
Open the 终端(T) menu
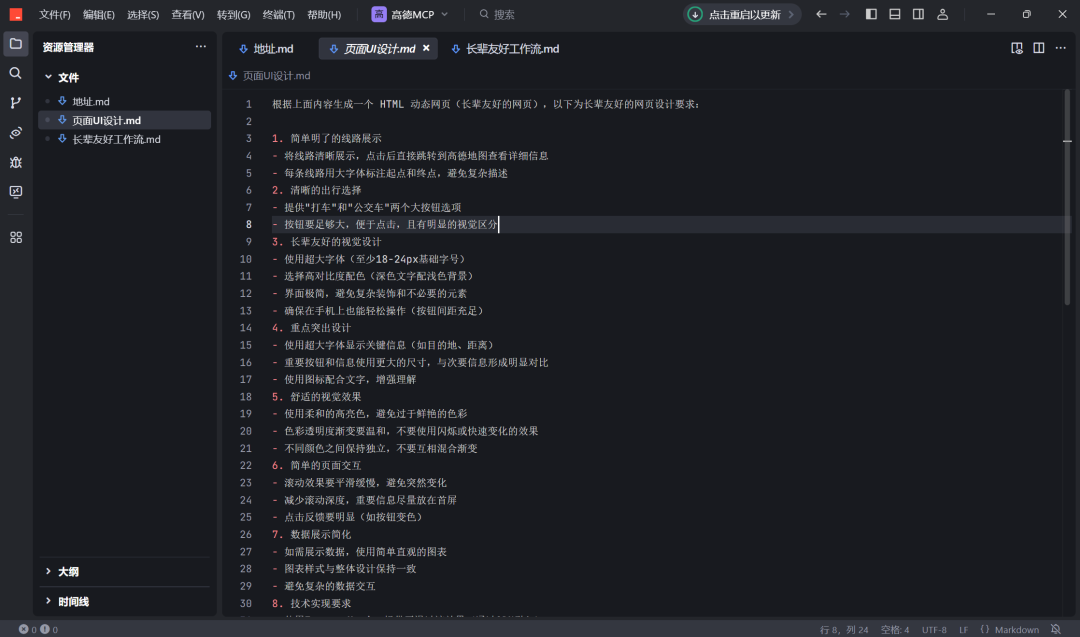(x=279, y=14)
